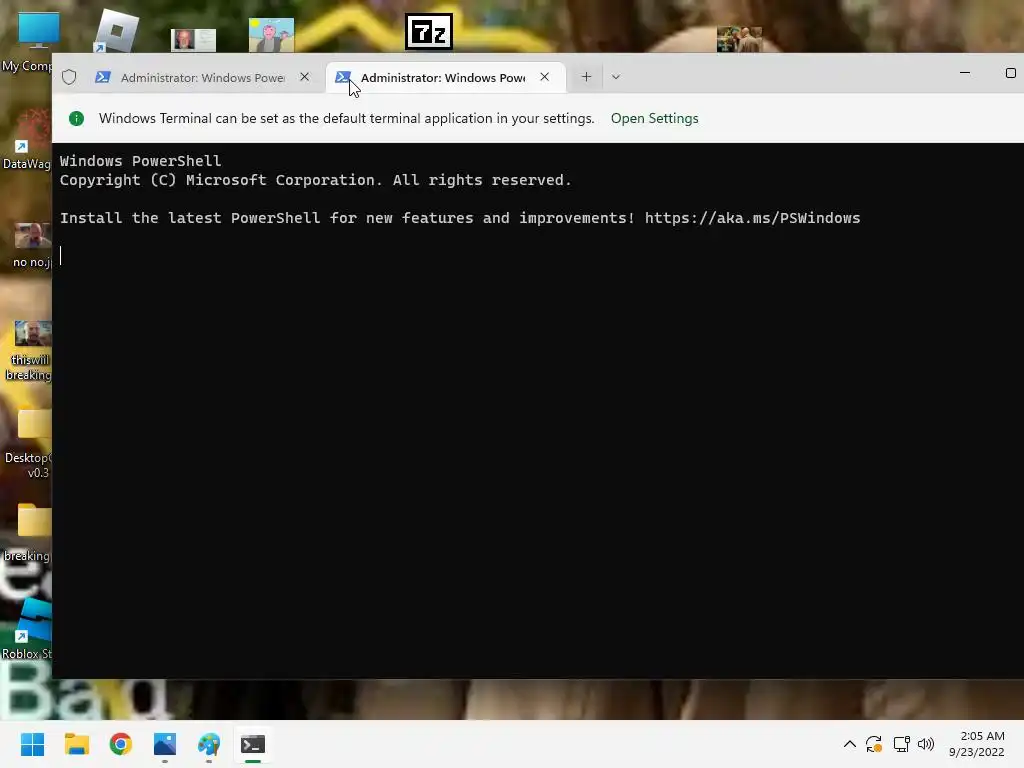The height and width of the screenshot is (768, 1024).
Task: Select the no no.jpg desktop file
Action: click(x=31, y=246)
